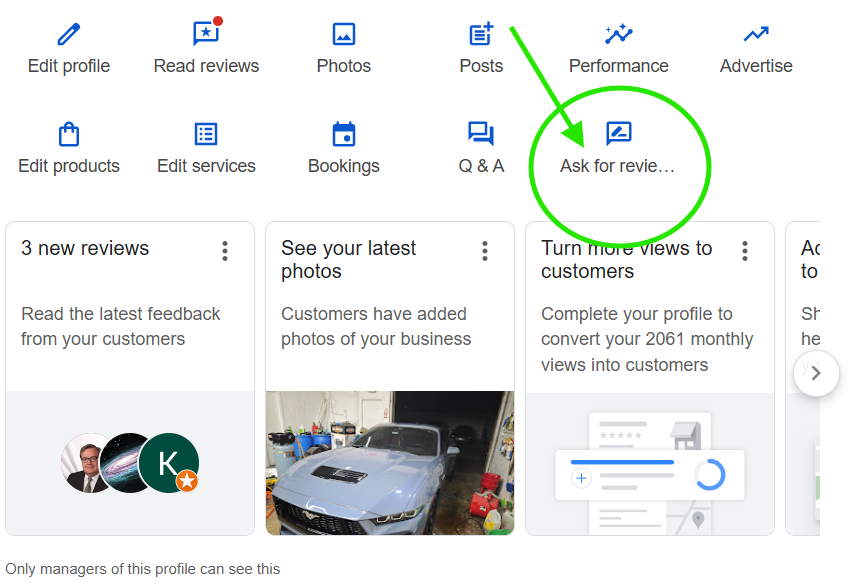Open options menu on See your latest photos card
This screenshot has width=853, height=583.
point(485,251)
